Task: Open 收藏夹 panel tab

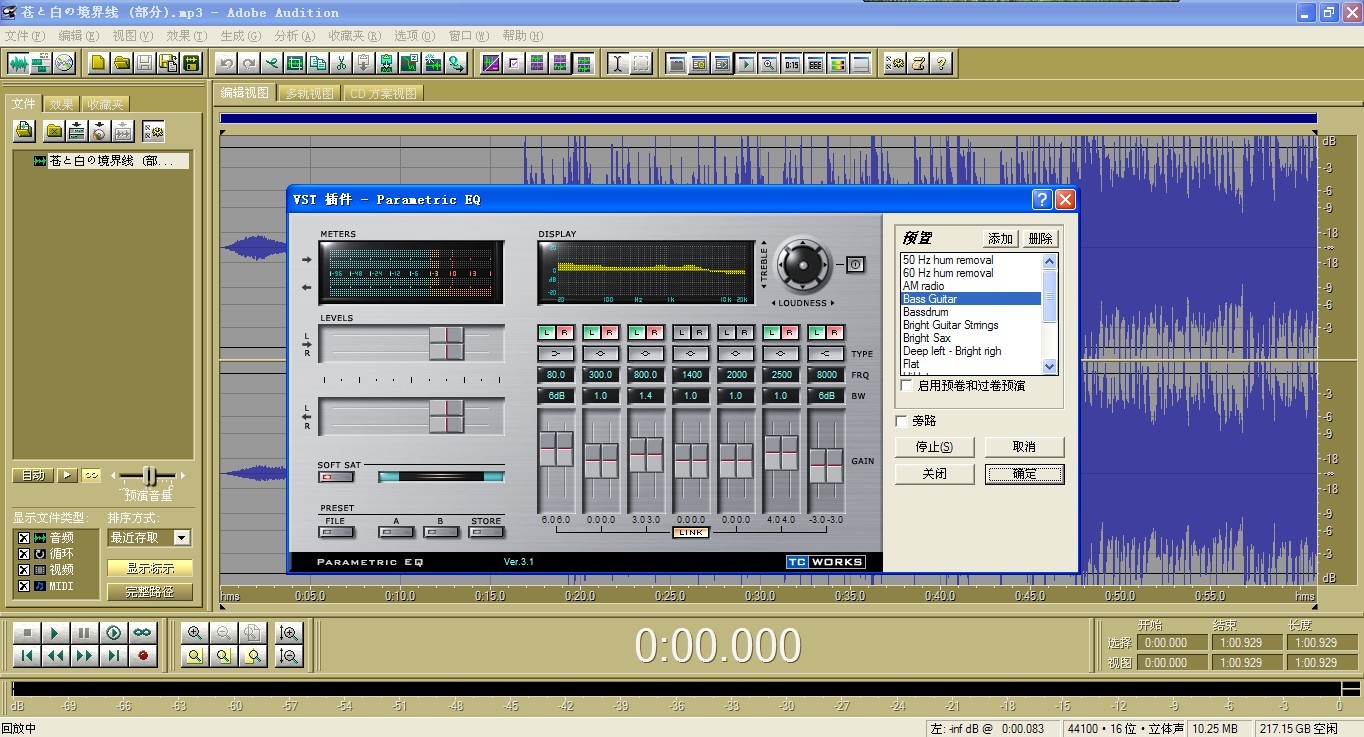Action: (104, 104)
